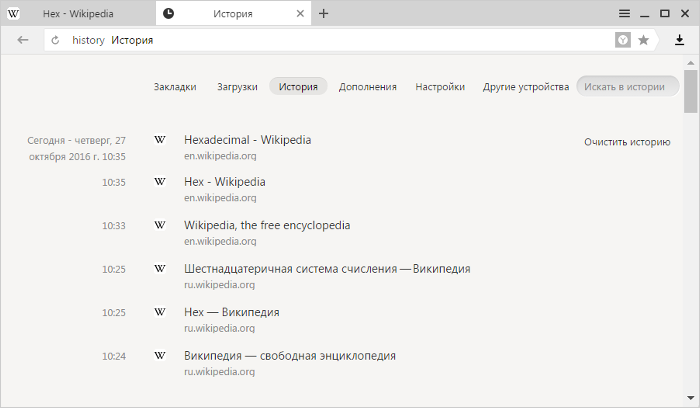Click favicon beside Википедия — свободная энциклопедия
The height and width of the screenshot is (408, 700).
(160, 355)
